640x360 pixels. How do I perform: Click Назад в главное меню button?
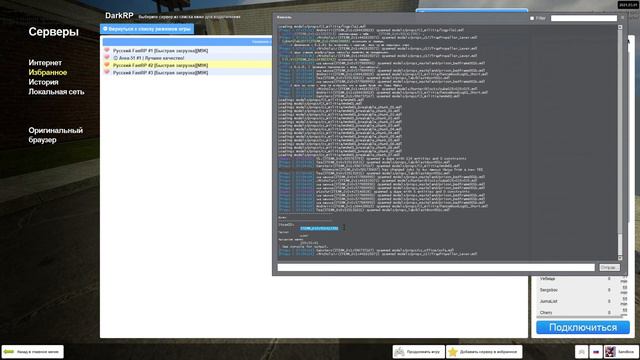click(33, 351)
